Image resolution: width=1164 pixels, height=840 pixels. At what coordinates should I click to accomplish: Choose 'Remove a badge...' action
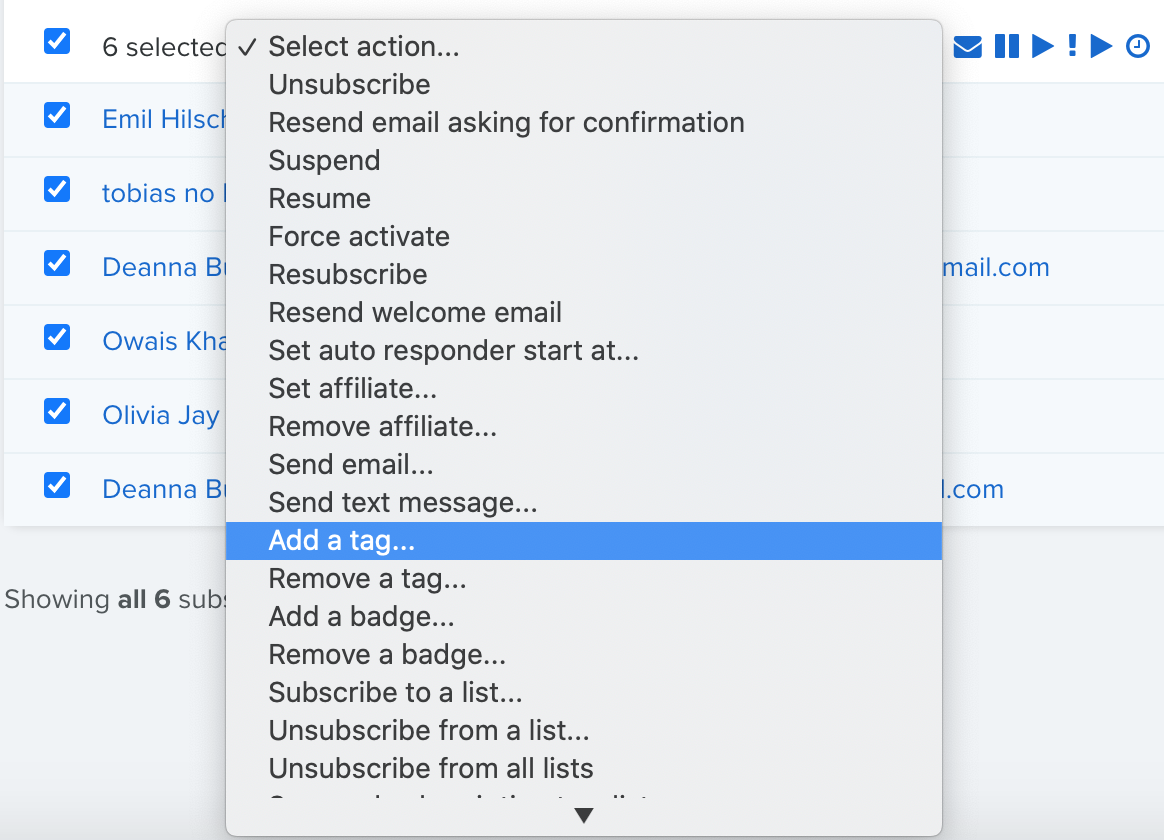pos(583,654)
